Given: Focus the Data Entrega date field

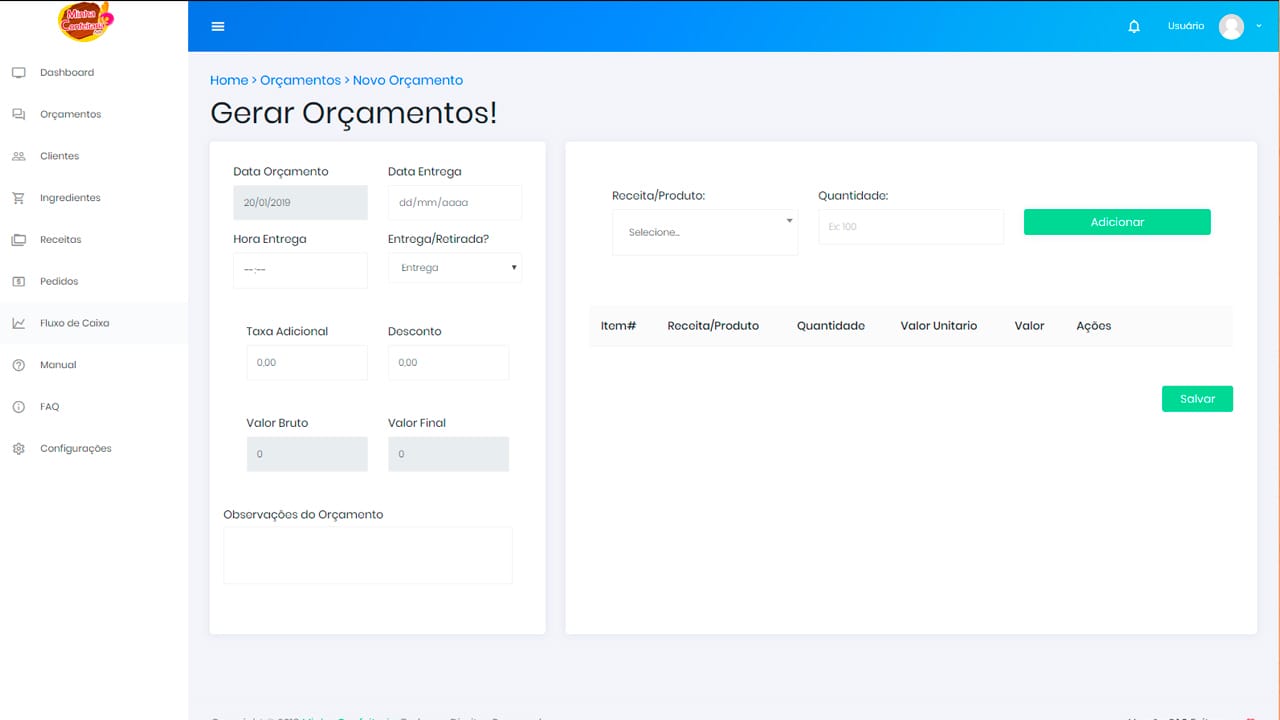Looking at the screenshot, I should [x=455, y=202].
